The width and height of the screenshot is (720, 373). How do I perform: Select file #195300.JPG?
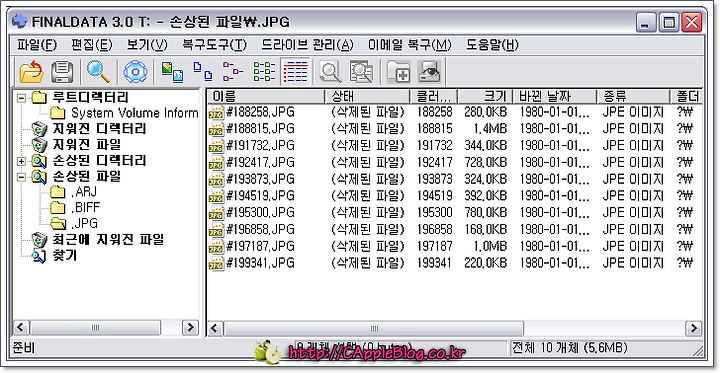[x=260, y=212]
